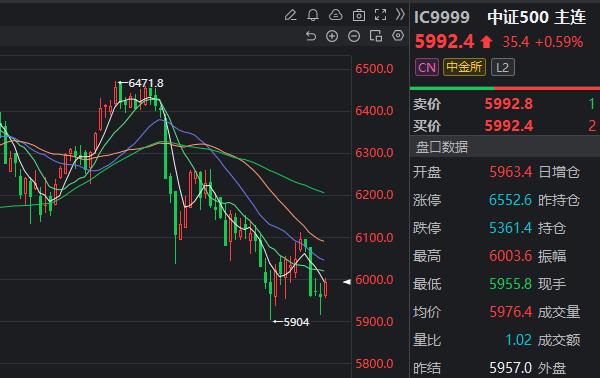Click the current price arrow on axis
Image resolution: width=600 pixels, height=378 pixels.
coord(347,282)
